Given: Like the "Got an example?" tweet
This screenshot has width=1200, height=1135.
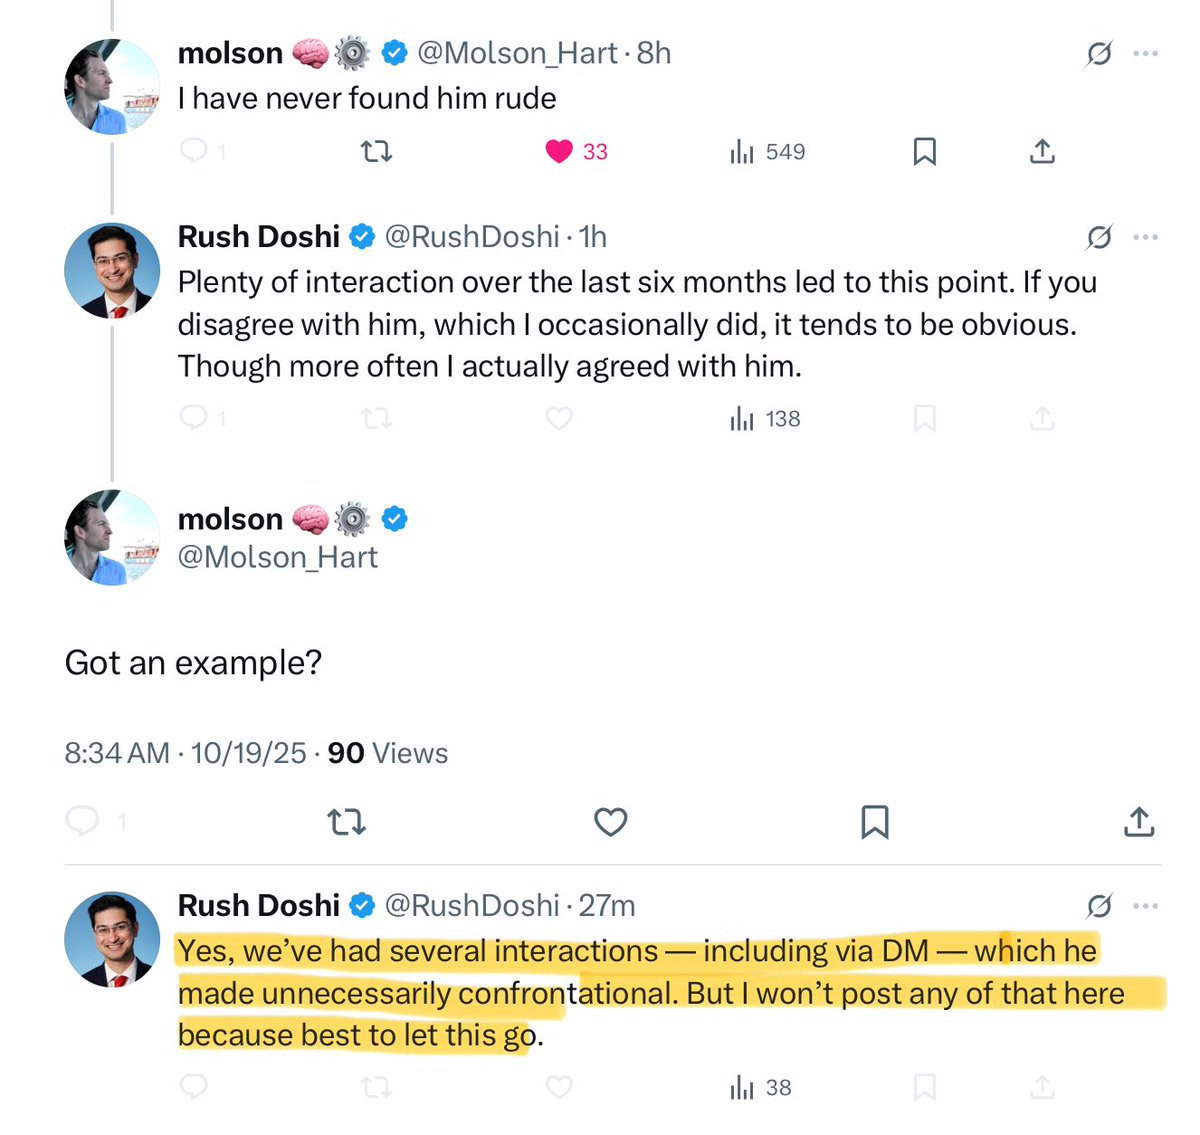Looking at the screenshot, I should 611,822.
